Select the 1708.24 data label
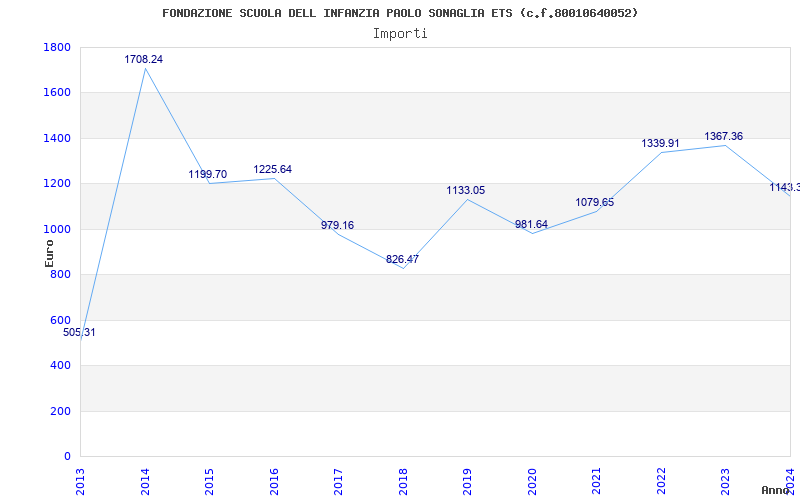Image resolution: width=800 pixels, height=500 pixels. tap(143, 60)
